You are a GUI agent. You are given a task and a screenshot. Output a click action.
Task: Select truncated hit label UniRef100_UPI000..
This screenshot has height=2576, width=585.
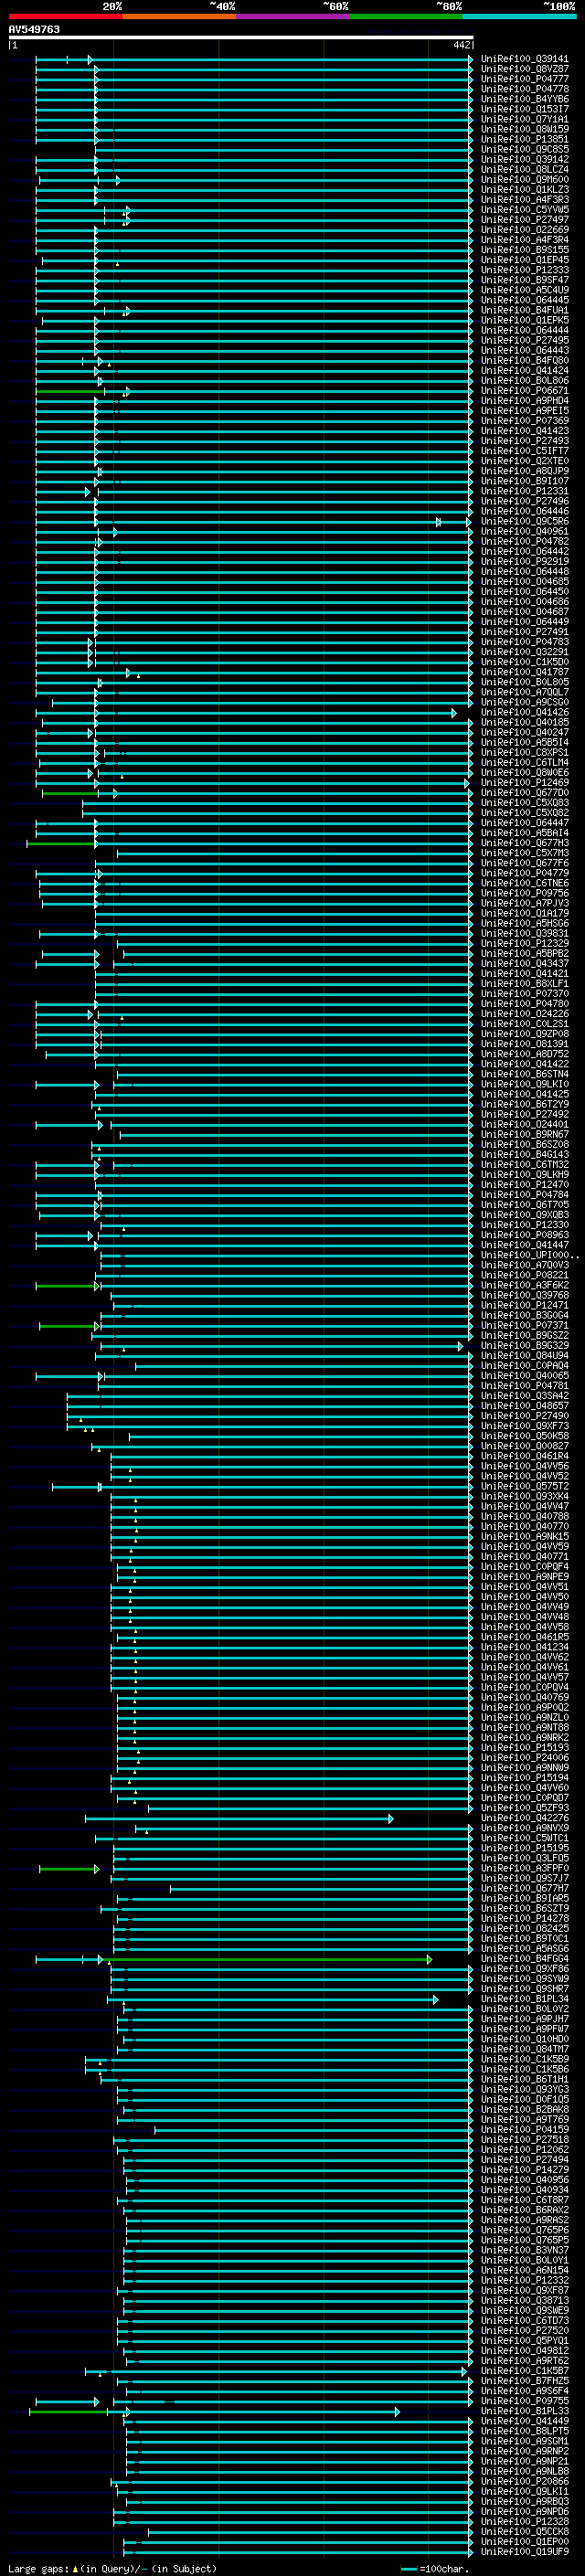pos(529,1255)
